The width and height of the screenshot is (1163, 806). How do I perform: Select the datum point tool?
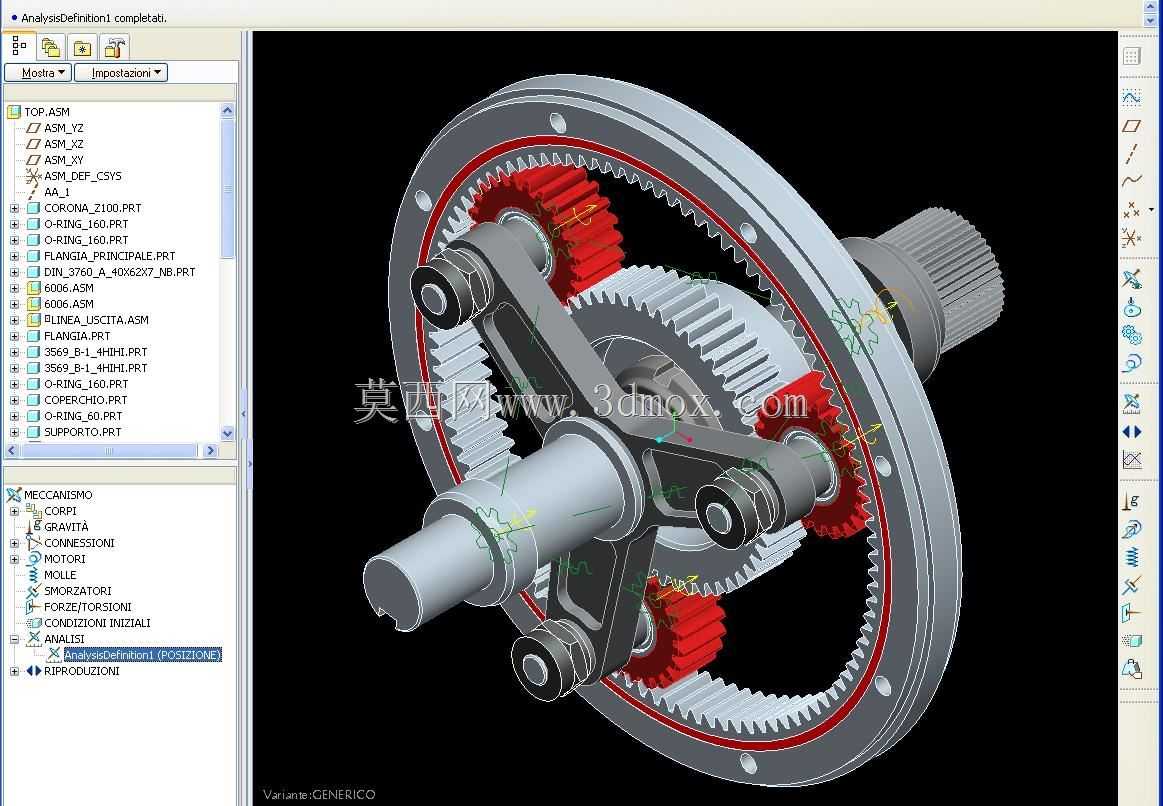coord(1131,210)
